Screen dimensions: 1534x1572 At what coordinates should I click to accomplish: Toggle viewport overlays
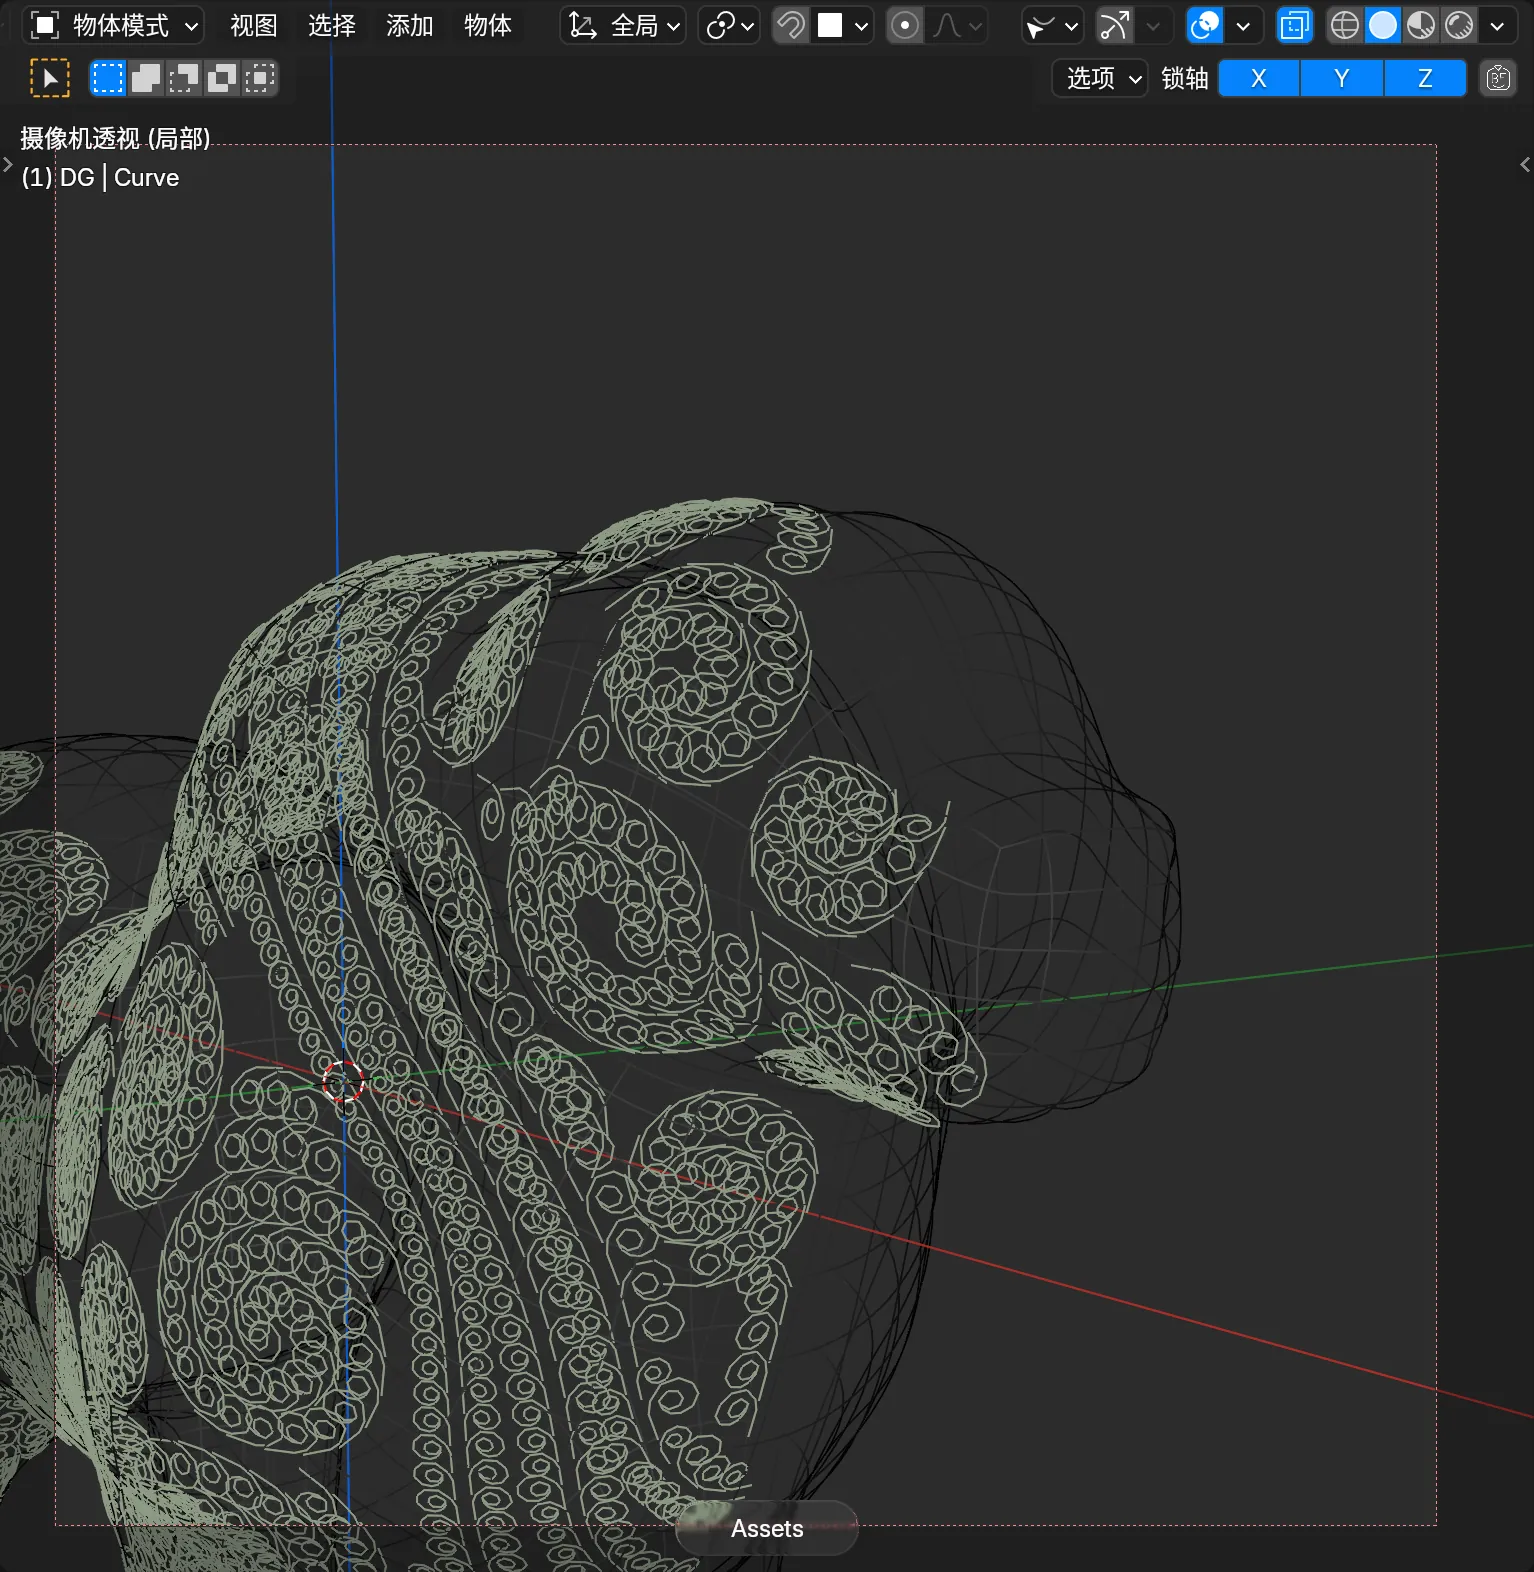[x=1205, y=25]
